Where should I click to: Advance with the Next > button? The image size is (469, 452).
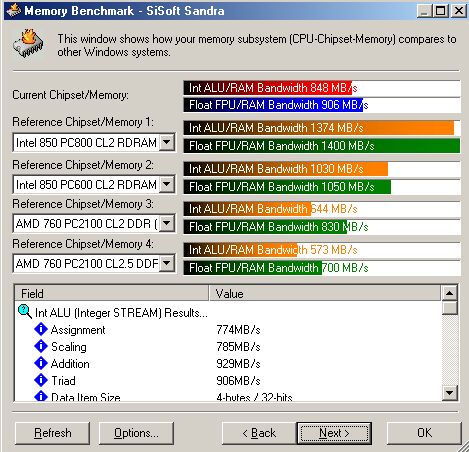click(334, 433)
